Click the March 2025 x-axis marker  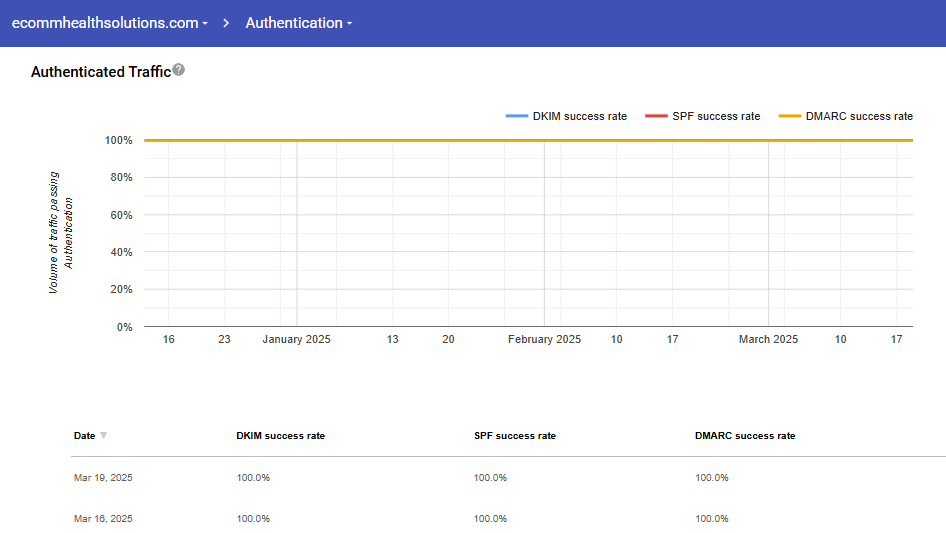[768, 340]
